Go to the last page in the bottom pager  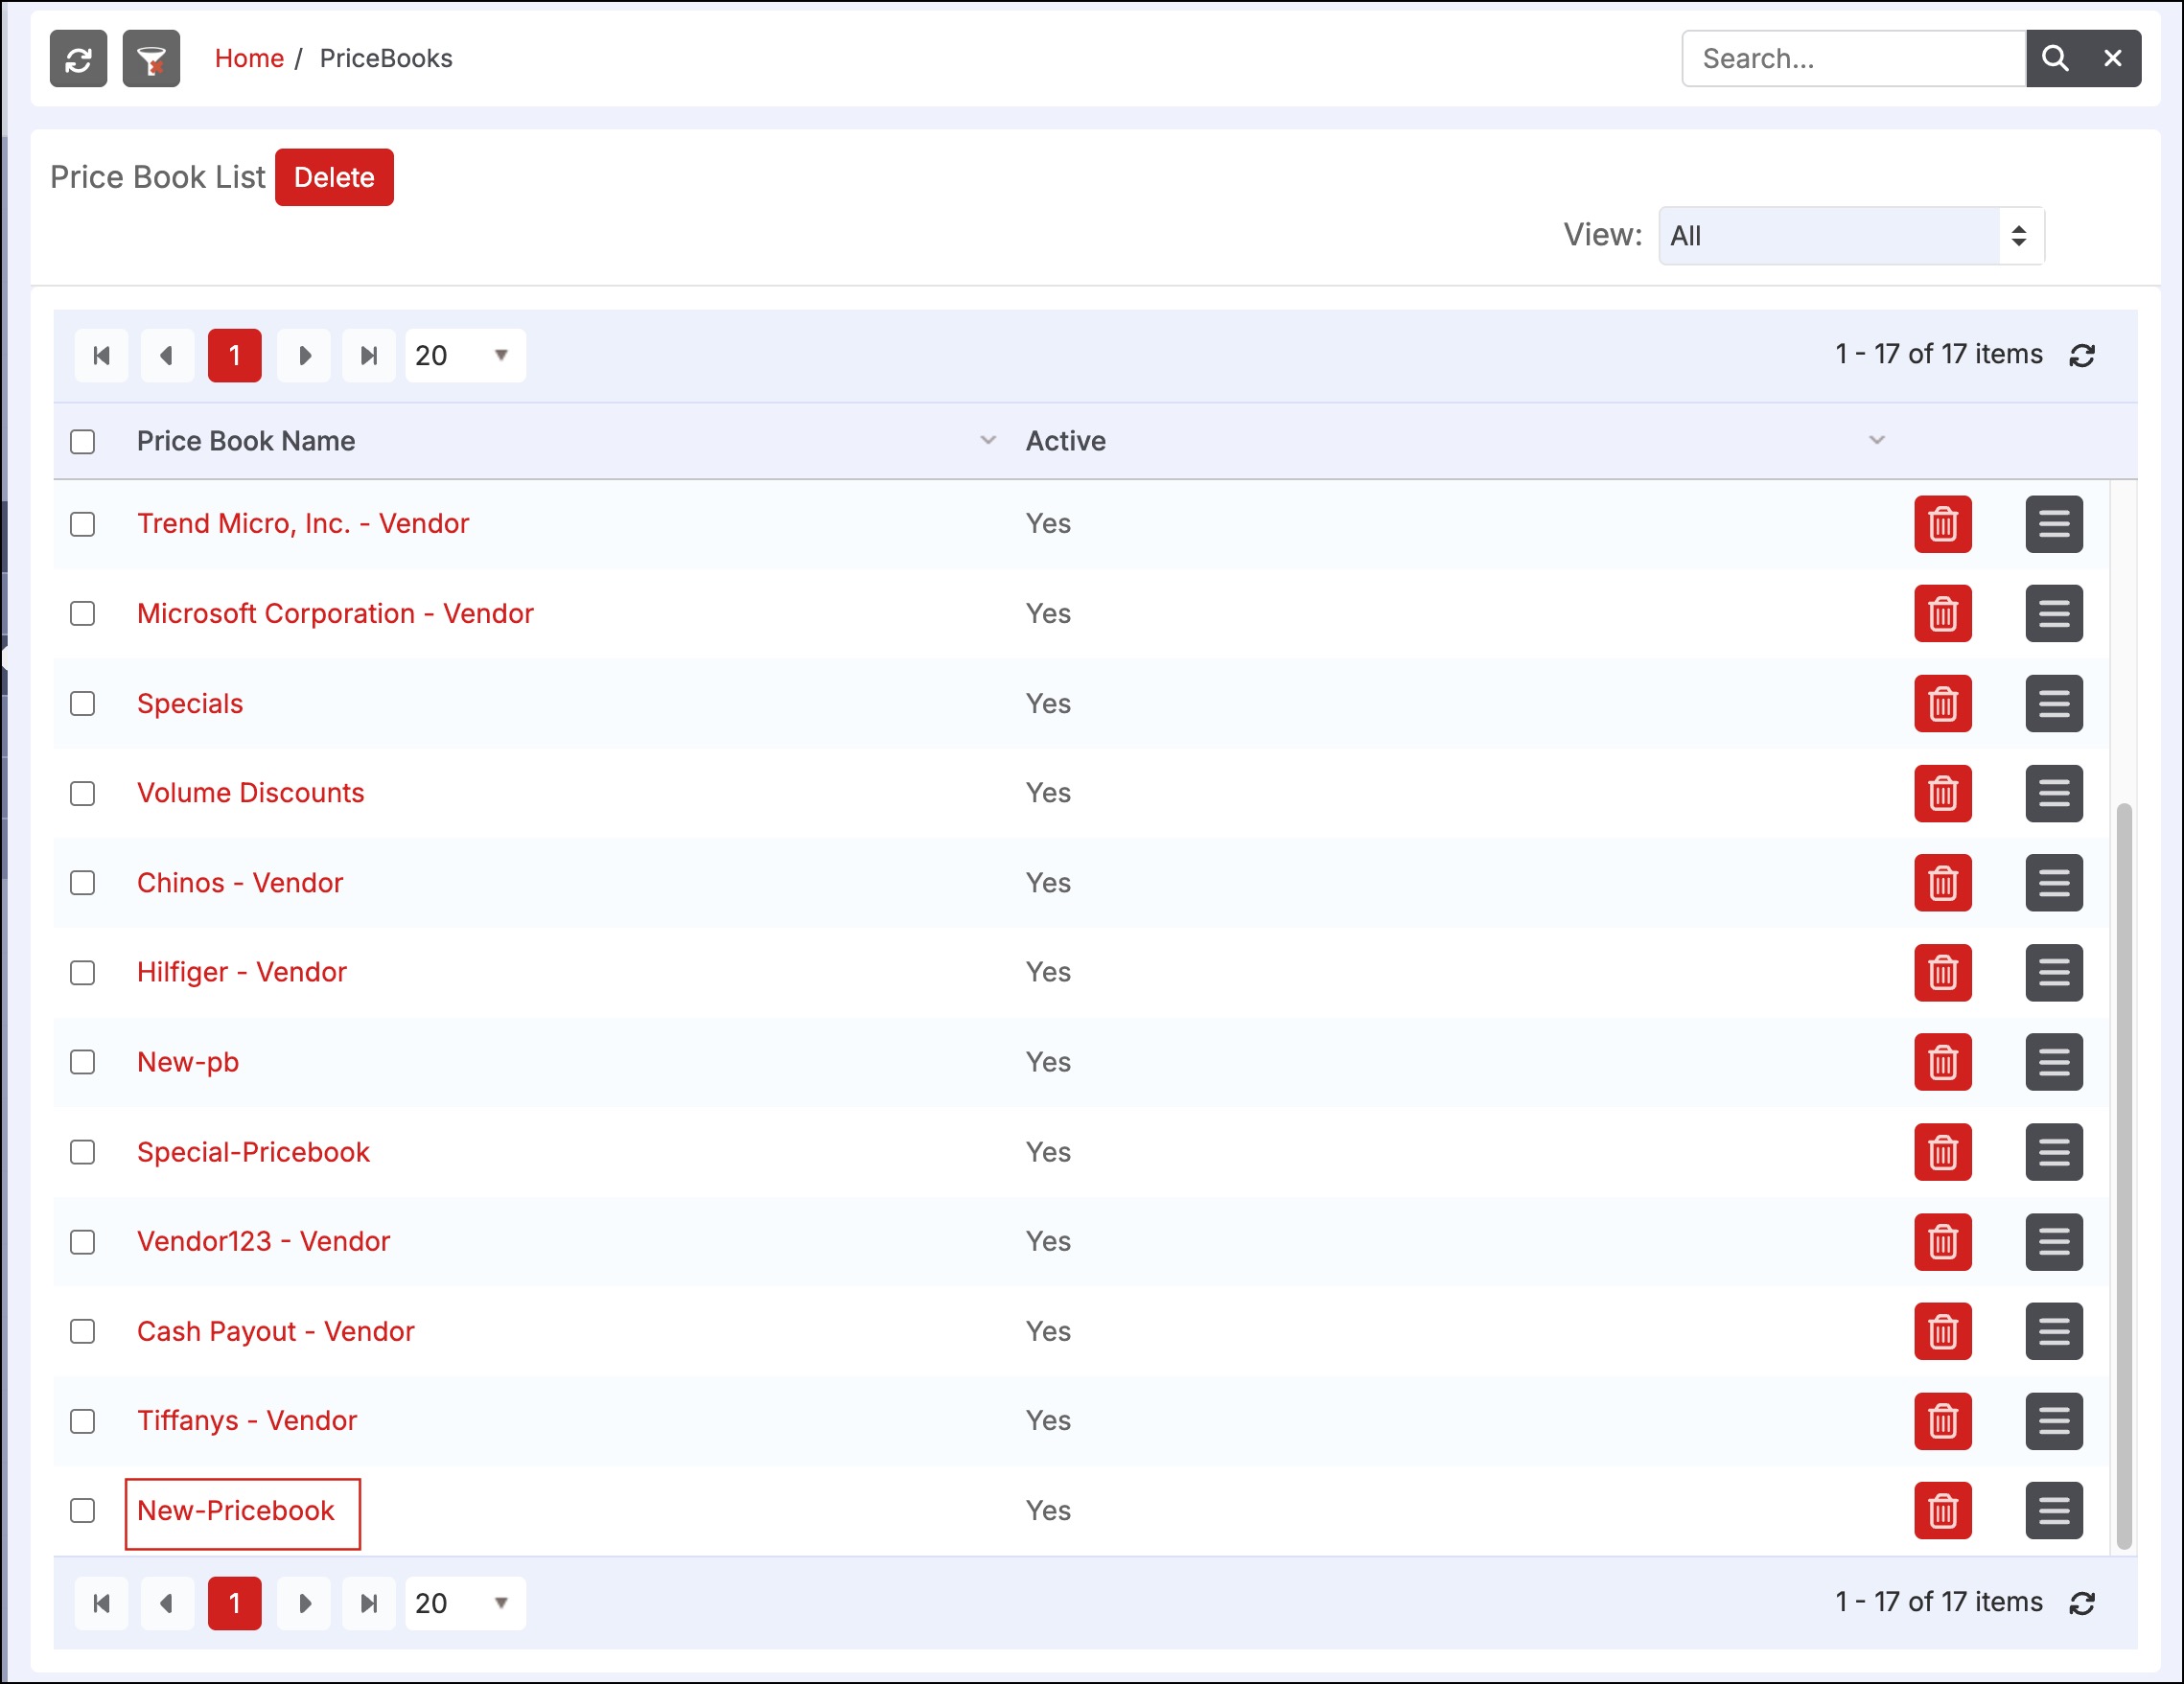[x=369, y=1604]
